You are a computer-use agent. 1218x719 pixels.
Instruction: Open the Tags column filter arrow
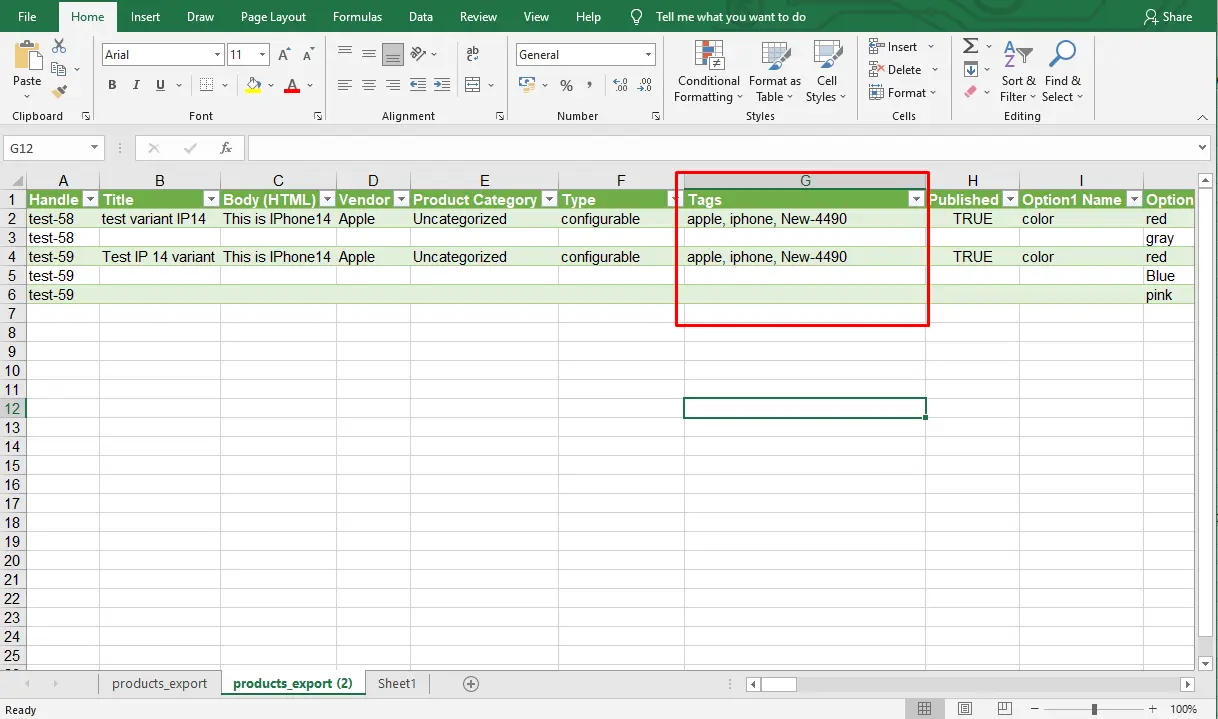[916, 199]
